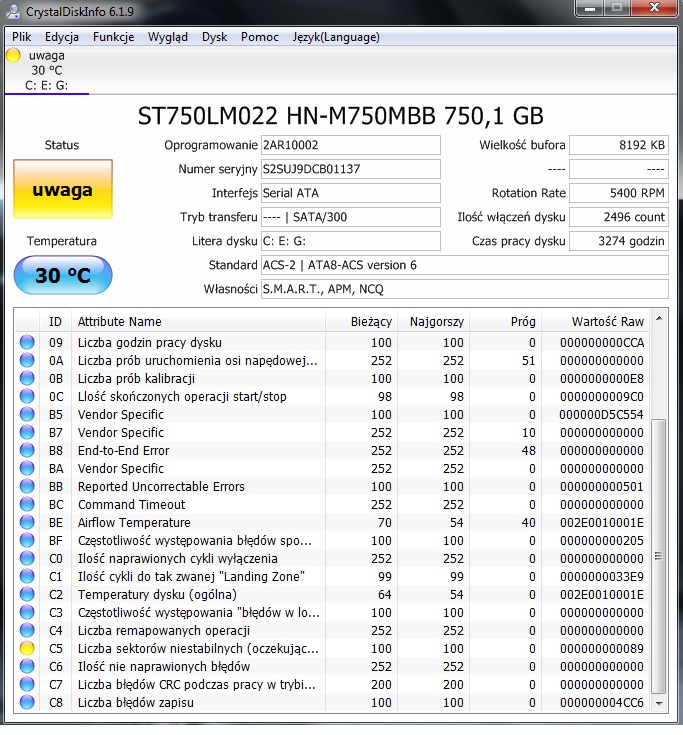Viewport: 683px width, 735px height.
Task: Click the blue status dot for attribute C6
Action: pos(27,666)
